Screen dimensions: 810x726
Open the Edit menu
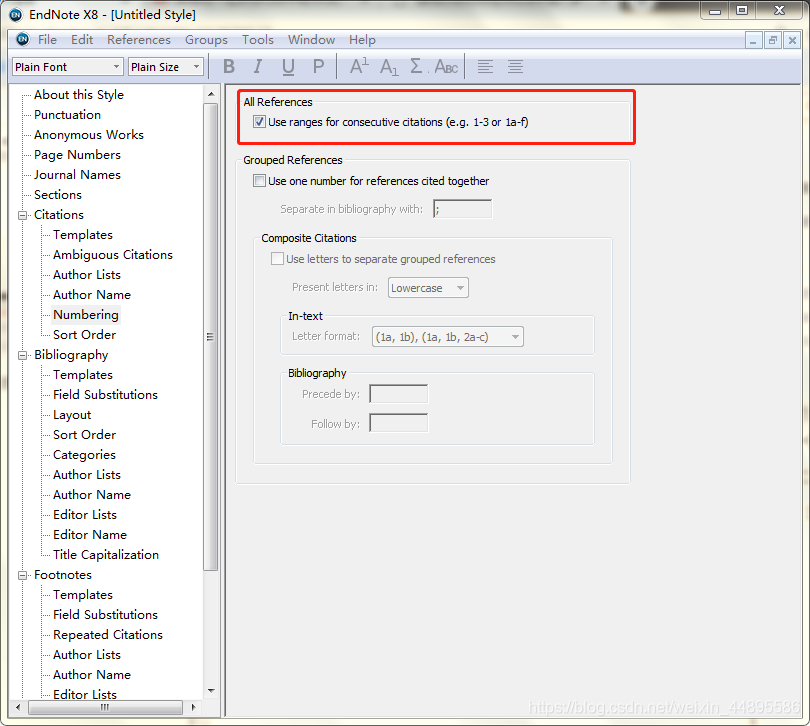82,40
